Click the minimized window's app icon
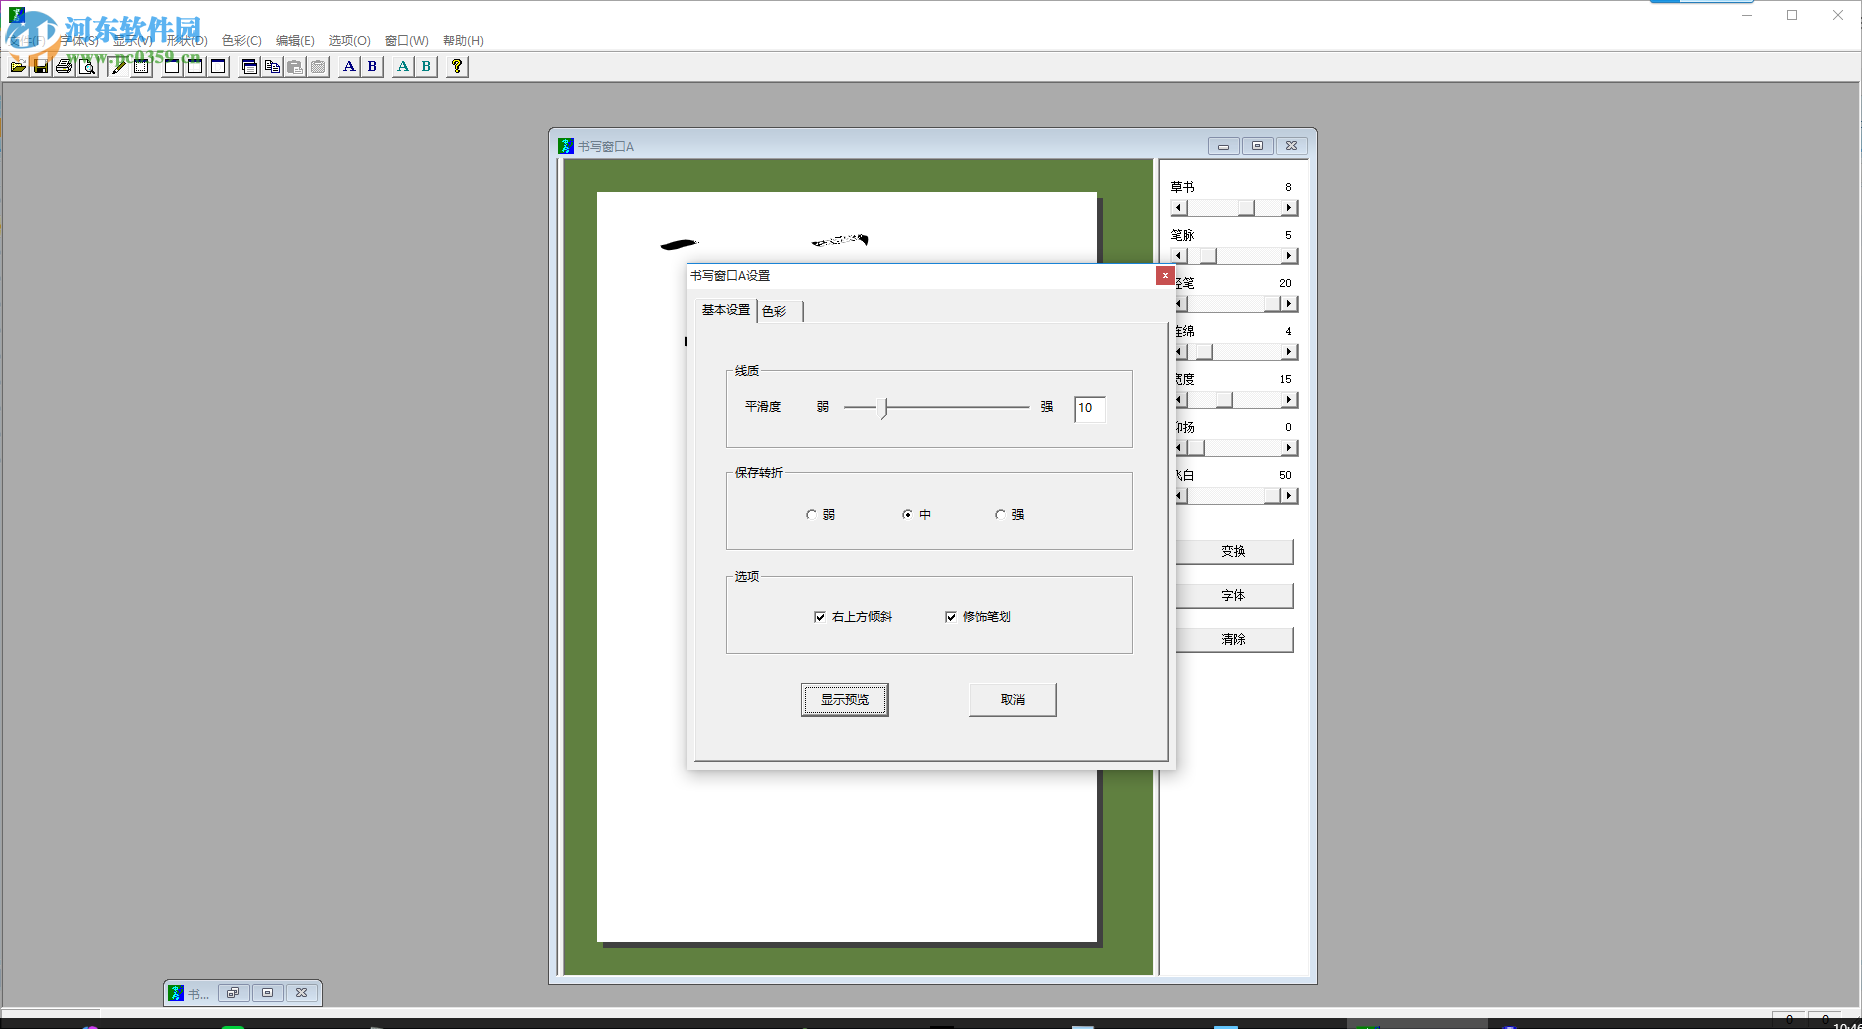The height and width of the screenshot is (1029, 1862). click(x=176, y=993)
